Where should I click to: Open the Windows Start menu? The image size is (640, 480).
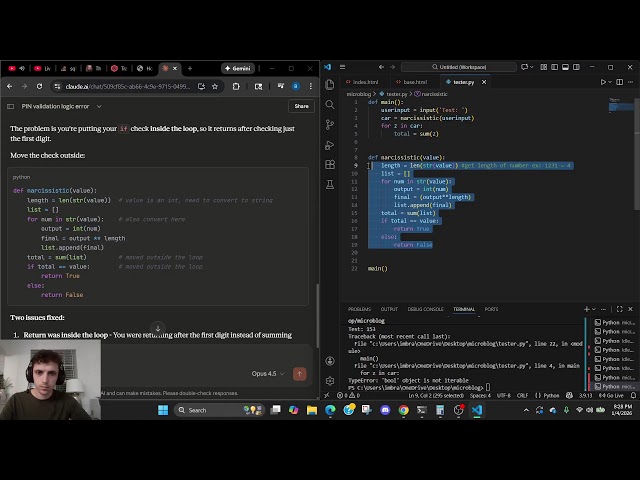tap(163, 410)
